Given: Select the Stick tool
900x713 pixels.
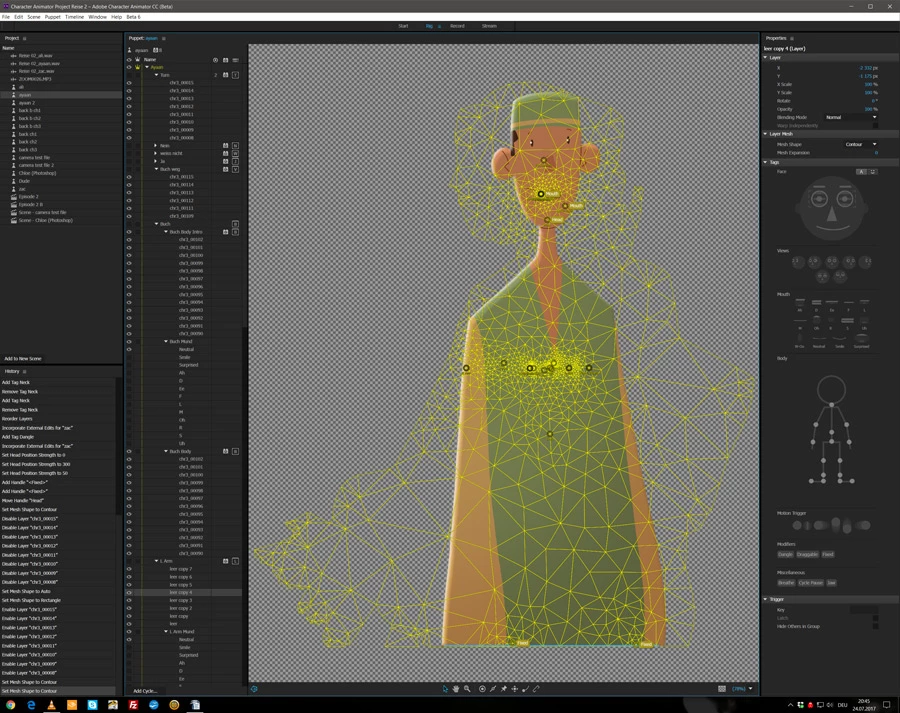Looking at the screenshot, I should point(493,689).
